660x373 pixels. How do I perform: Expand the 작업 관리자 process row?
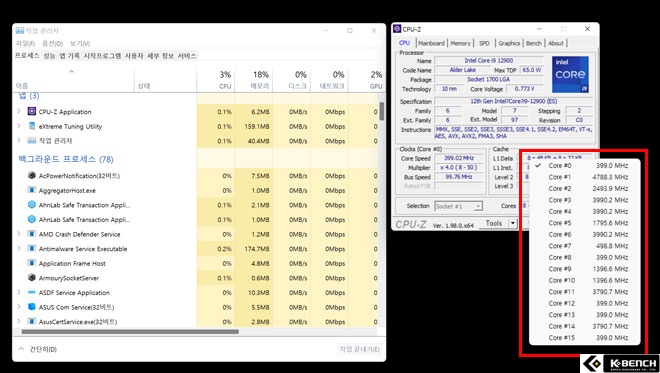coord(19,141)
